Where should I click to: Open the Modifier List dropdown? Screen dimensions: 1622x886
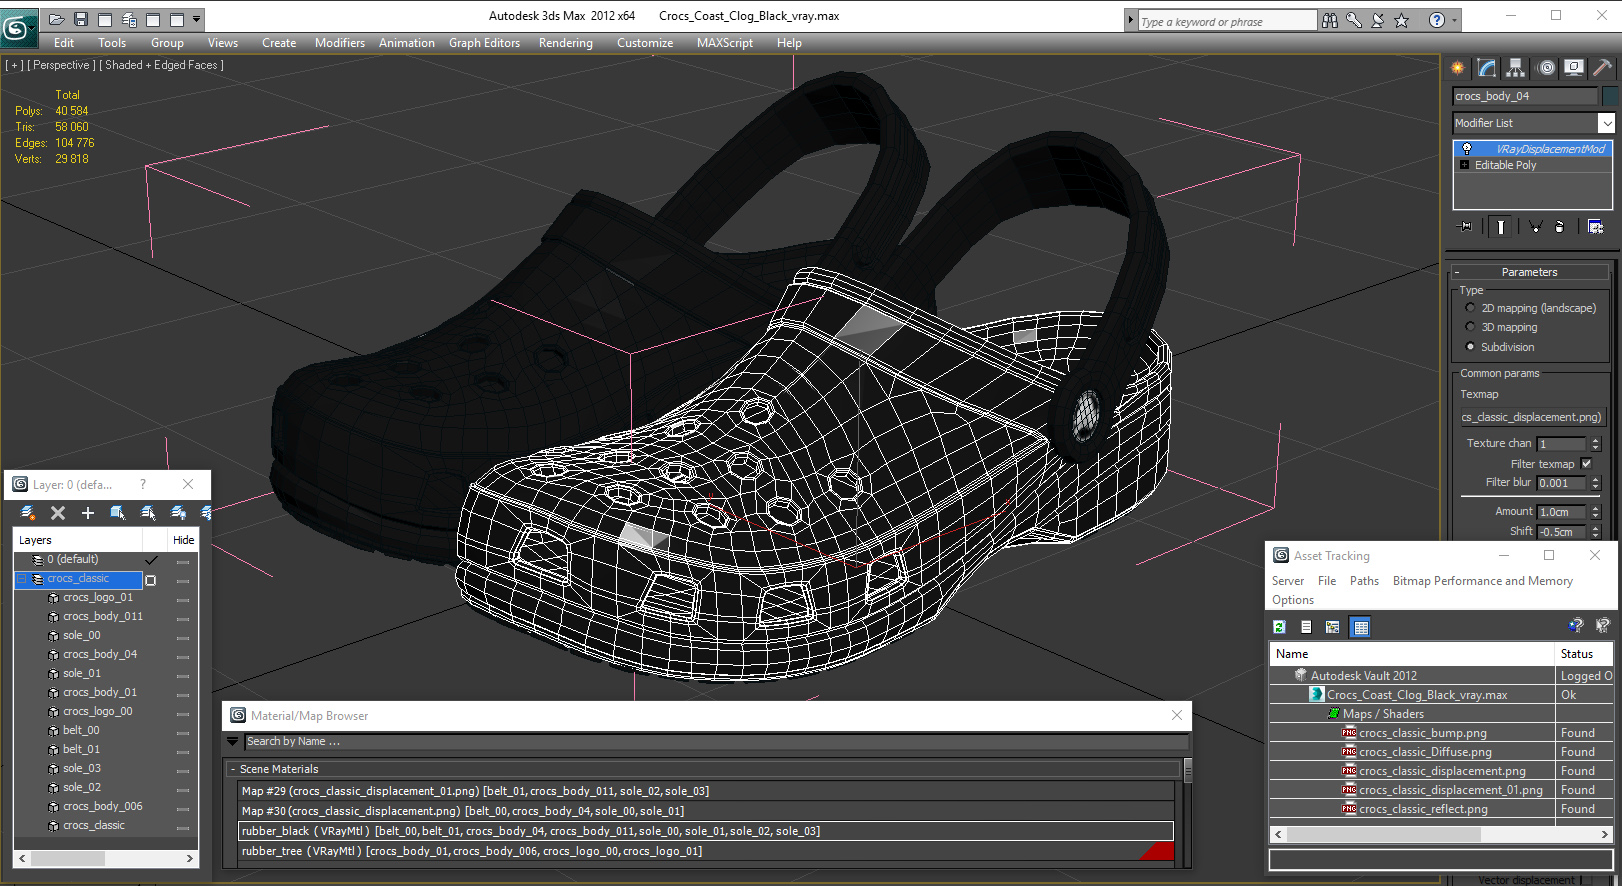tap(1606, 123)
